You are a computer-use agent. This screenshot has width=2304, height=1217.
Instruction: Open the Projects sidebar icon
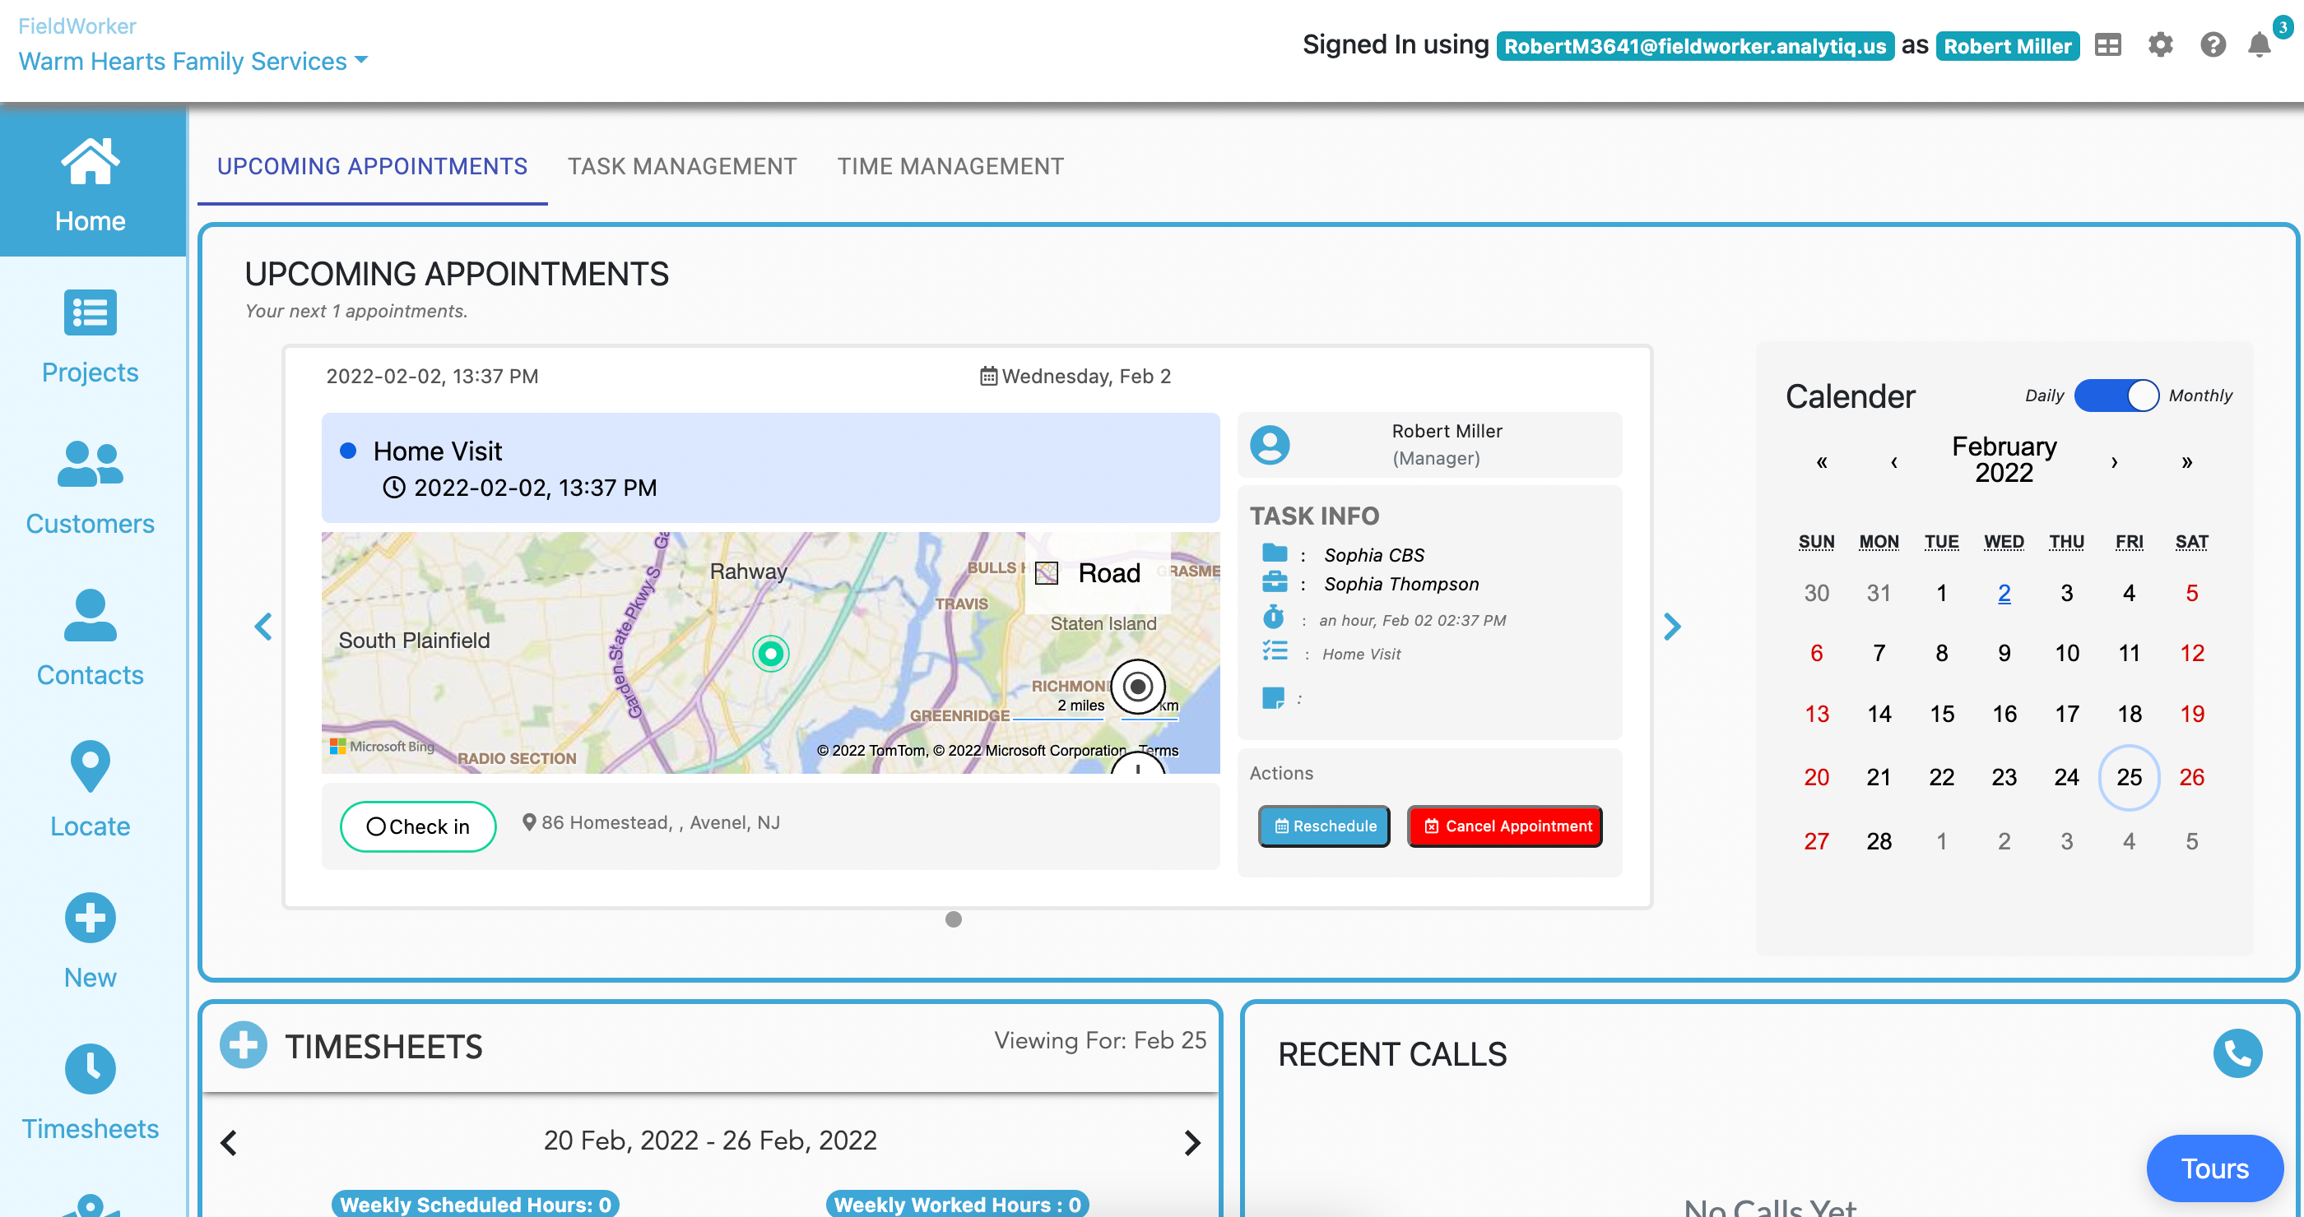click(x=90, y=314)
